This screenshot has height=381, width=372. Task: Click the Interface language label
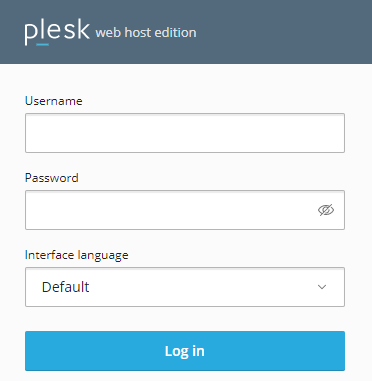[77, 255]
